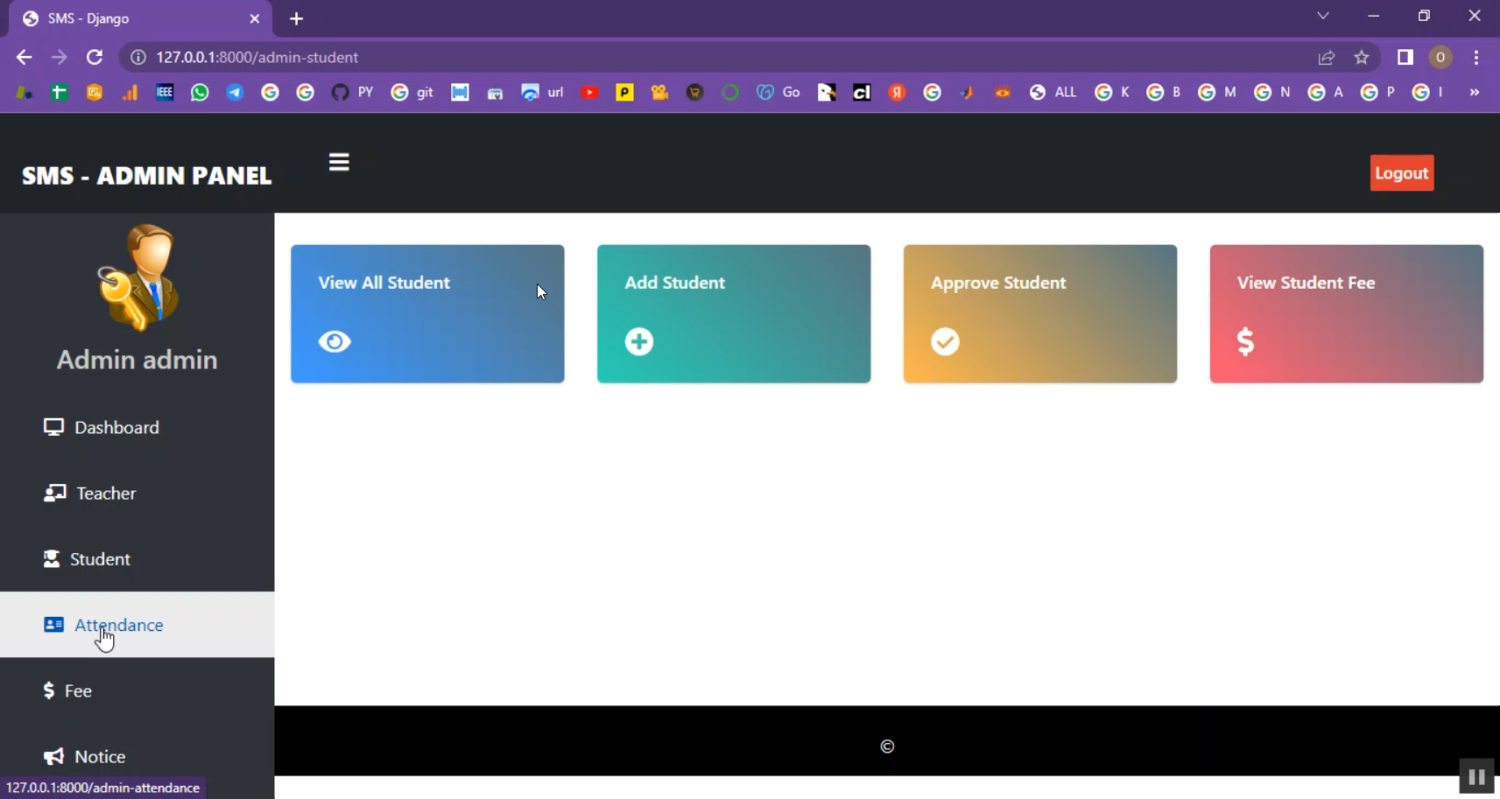Viewport: 1500px width, 799px height.
Task: Expand the hidden bookmarks overflow chevron
Action: click(x=1473, y=92)
